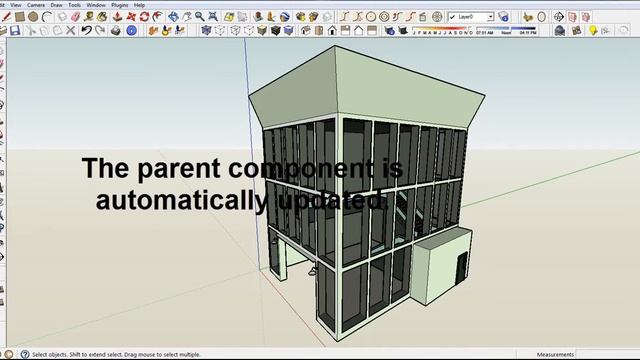Activate the Push/Pull tool
The width and height of the screenshot is (640, 360).
(118, 17)
